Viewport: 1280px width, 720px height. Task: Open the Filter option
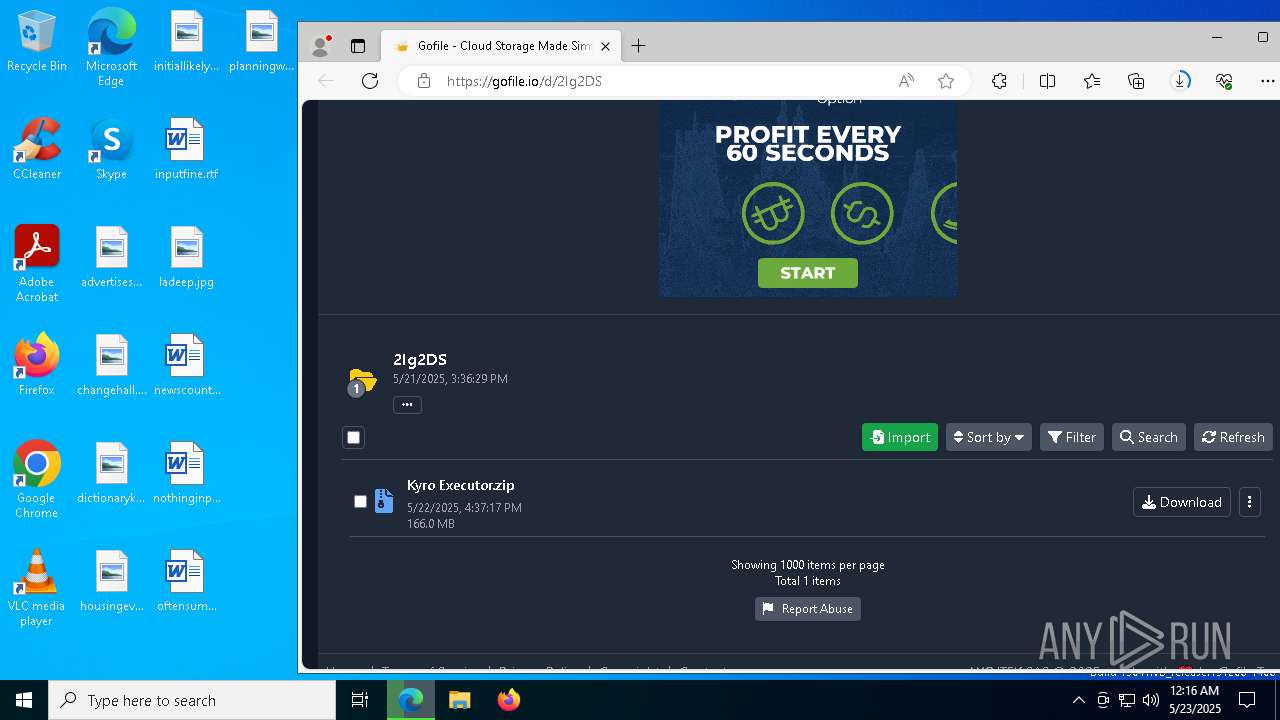1072,437
